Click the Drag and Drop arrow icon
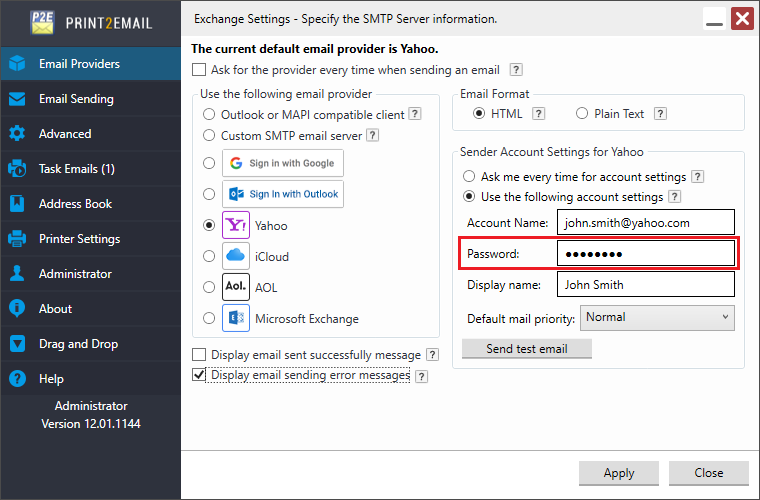The image size is (760, 500). pos(17,344)
